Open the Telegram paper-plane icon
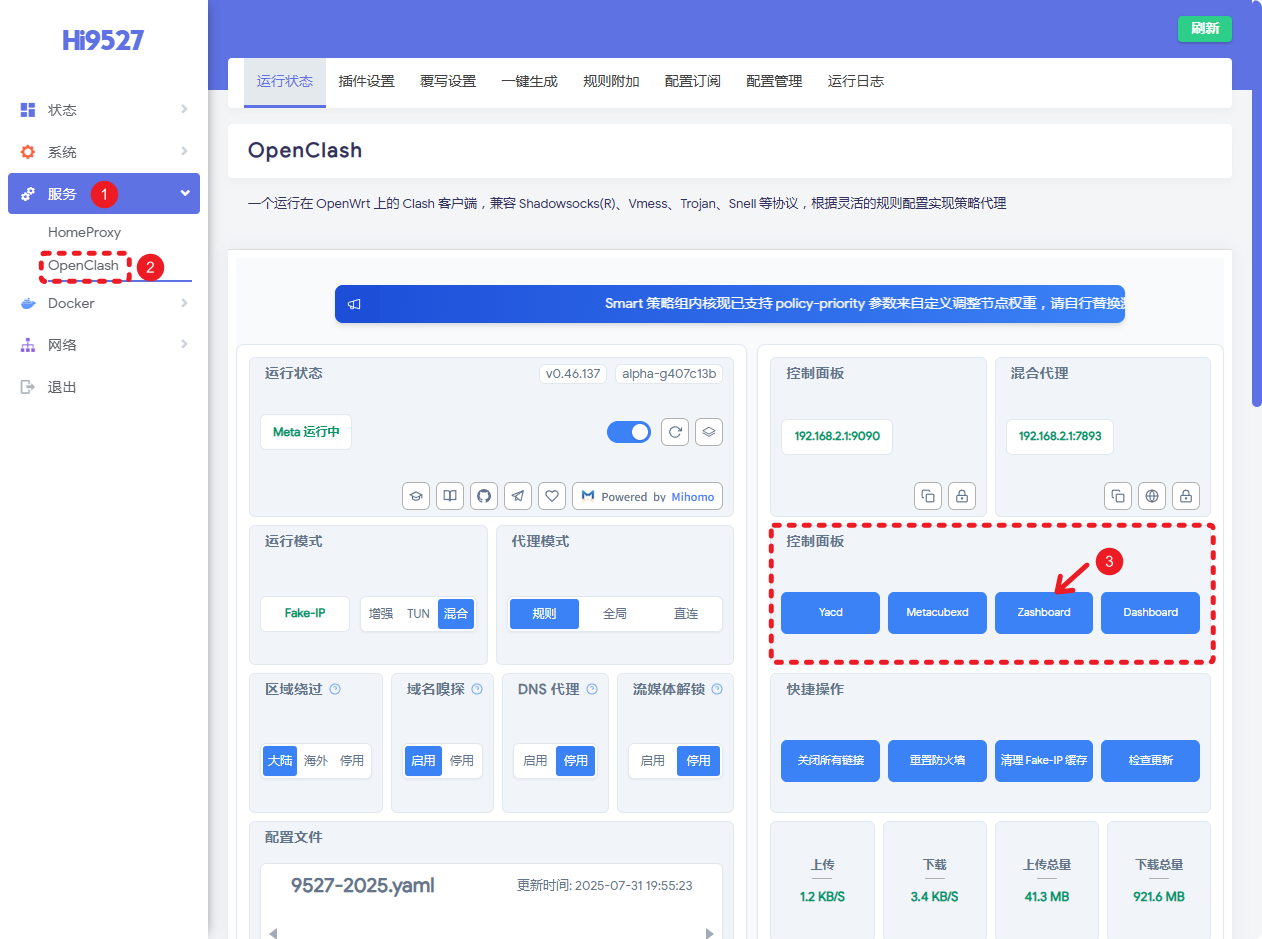The width and height of the screenshot is (1262, 939). pos(518,496)
